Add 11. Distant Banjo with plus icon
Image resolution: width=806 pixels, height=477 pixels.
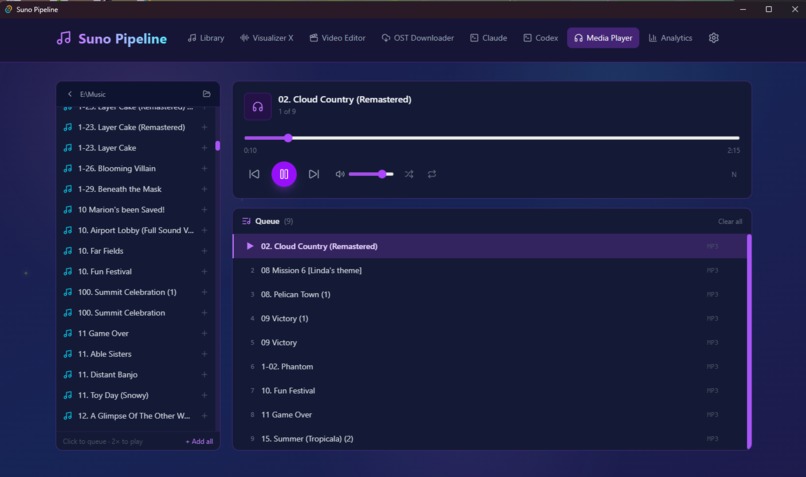[x=204, y=374]
